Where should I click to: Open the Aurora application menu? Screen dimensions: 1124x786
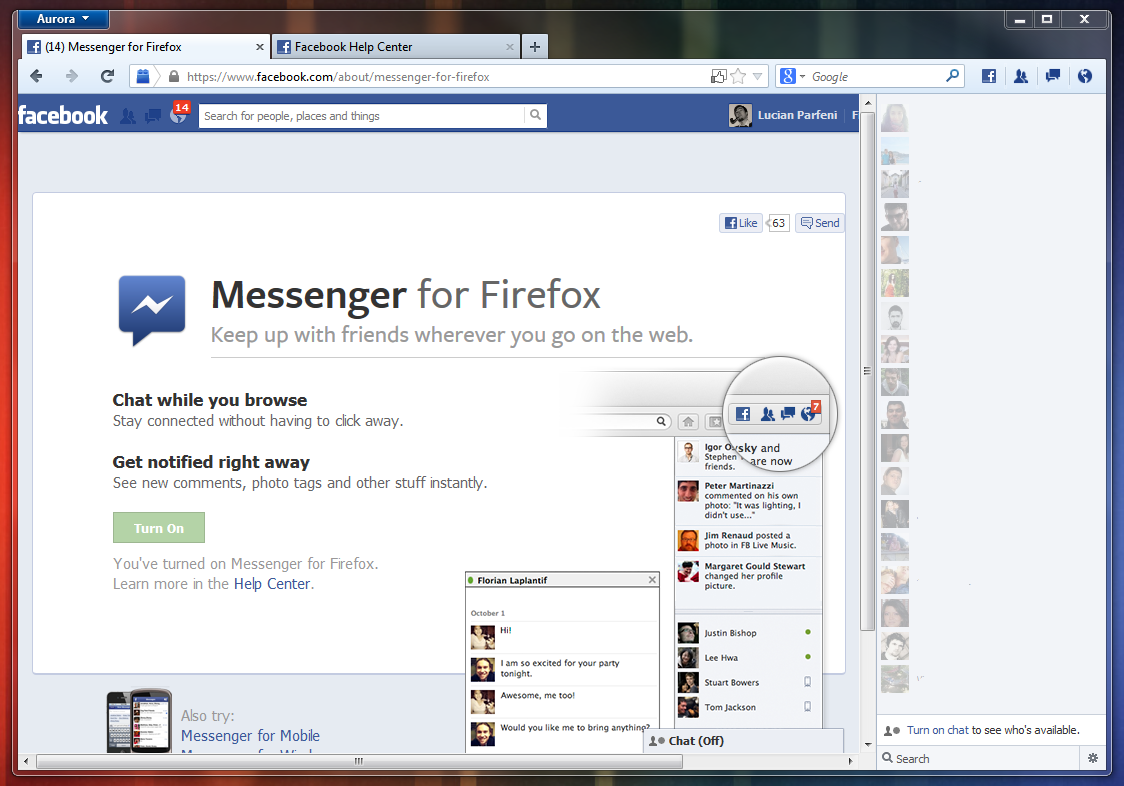tap(63, 19)
